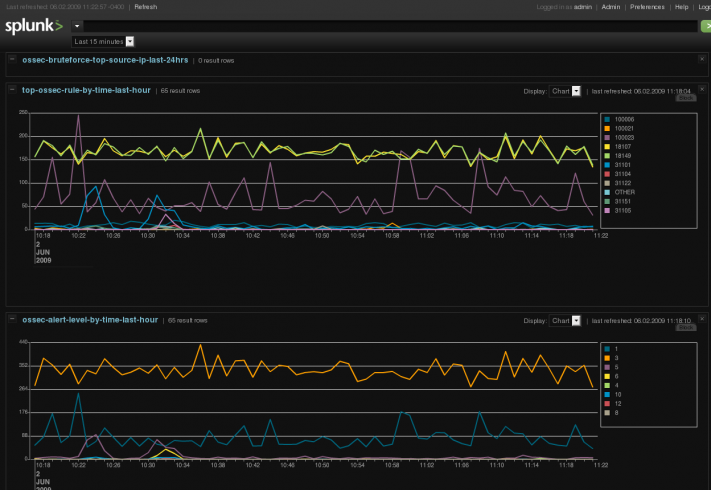This screenshot has height=490, width=711.
Task: Open the top-ossec-rule-by-time-last-hour title link
Action: point(86,90)
